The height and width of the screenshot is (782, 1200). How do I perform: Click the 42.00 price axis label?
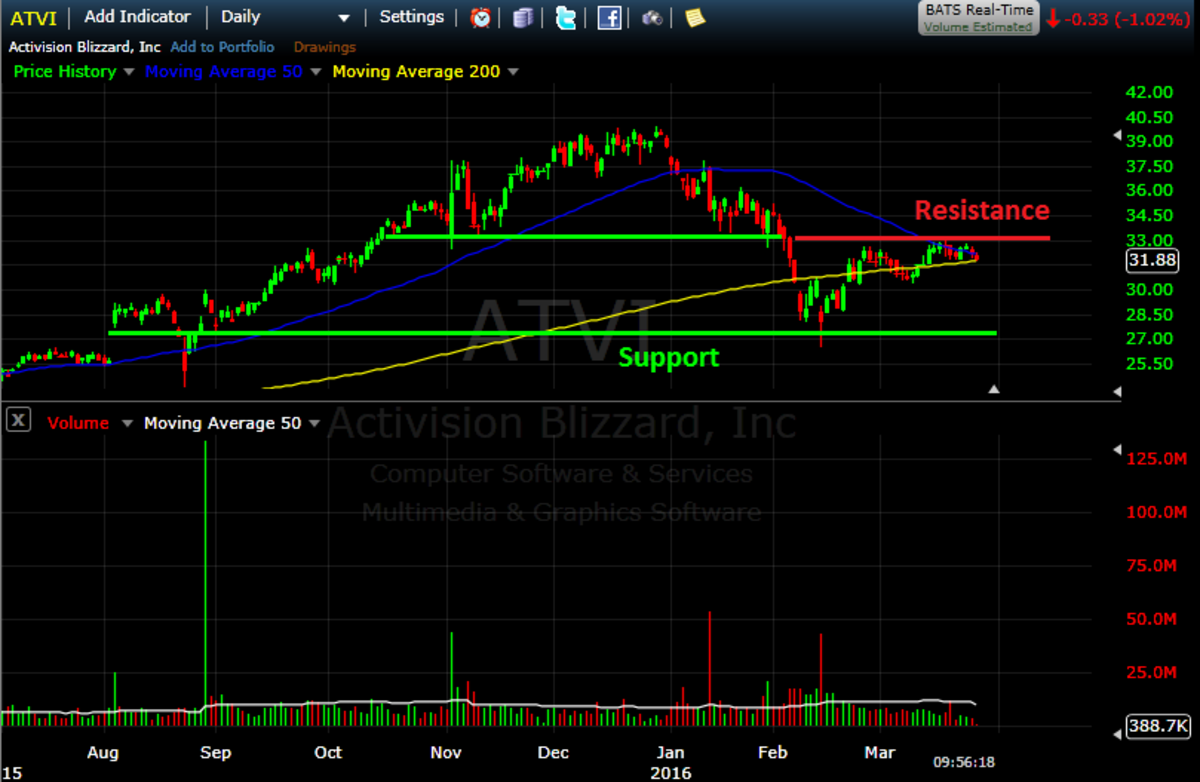1148,92
